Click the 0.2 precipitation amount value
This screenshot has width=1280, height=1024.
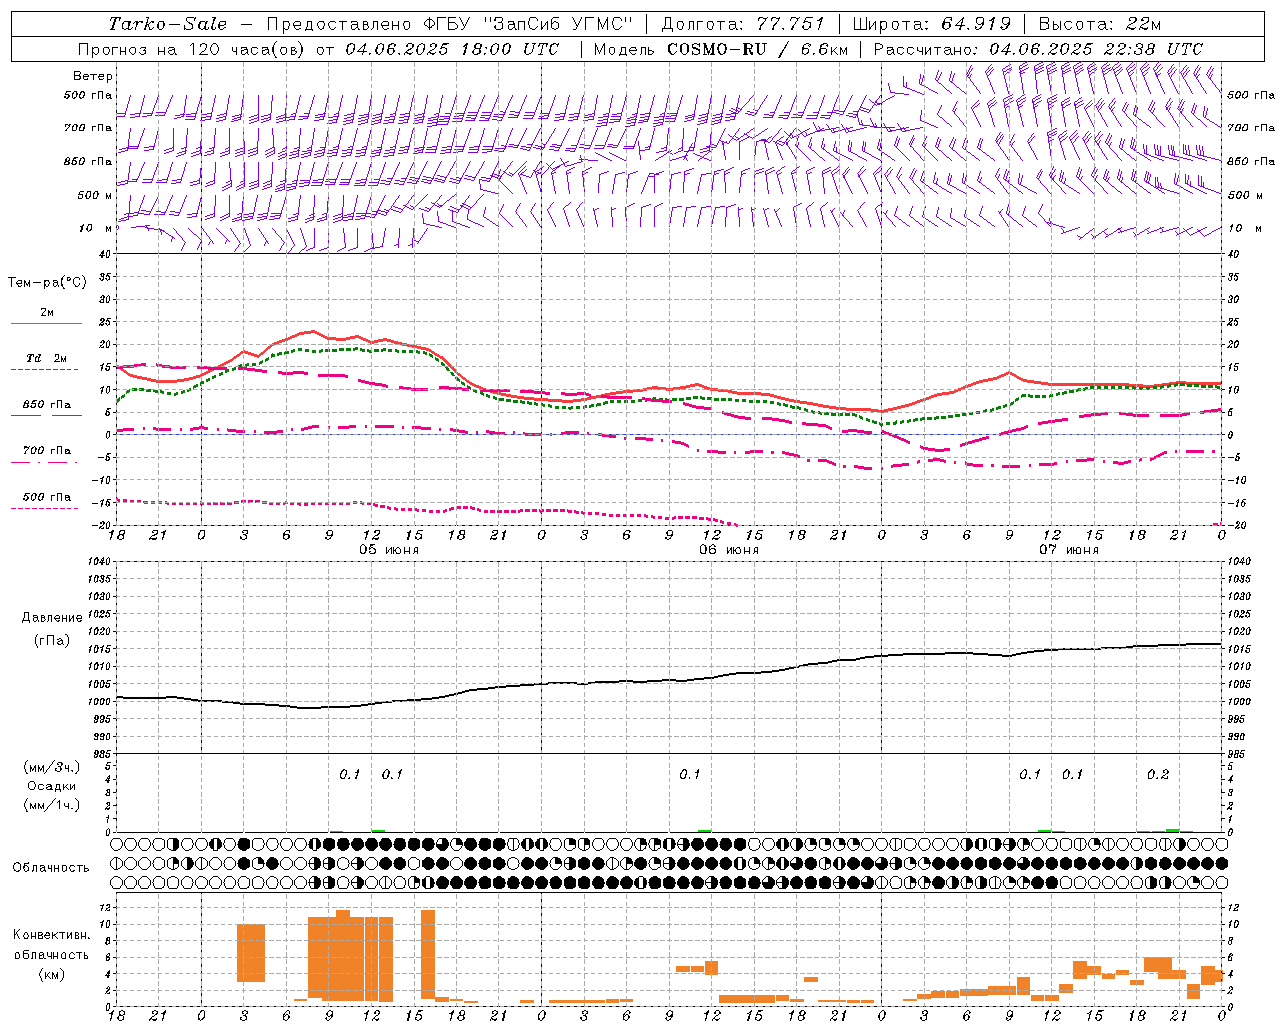tap(1158, 775)
